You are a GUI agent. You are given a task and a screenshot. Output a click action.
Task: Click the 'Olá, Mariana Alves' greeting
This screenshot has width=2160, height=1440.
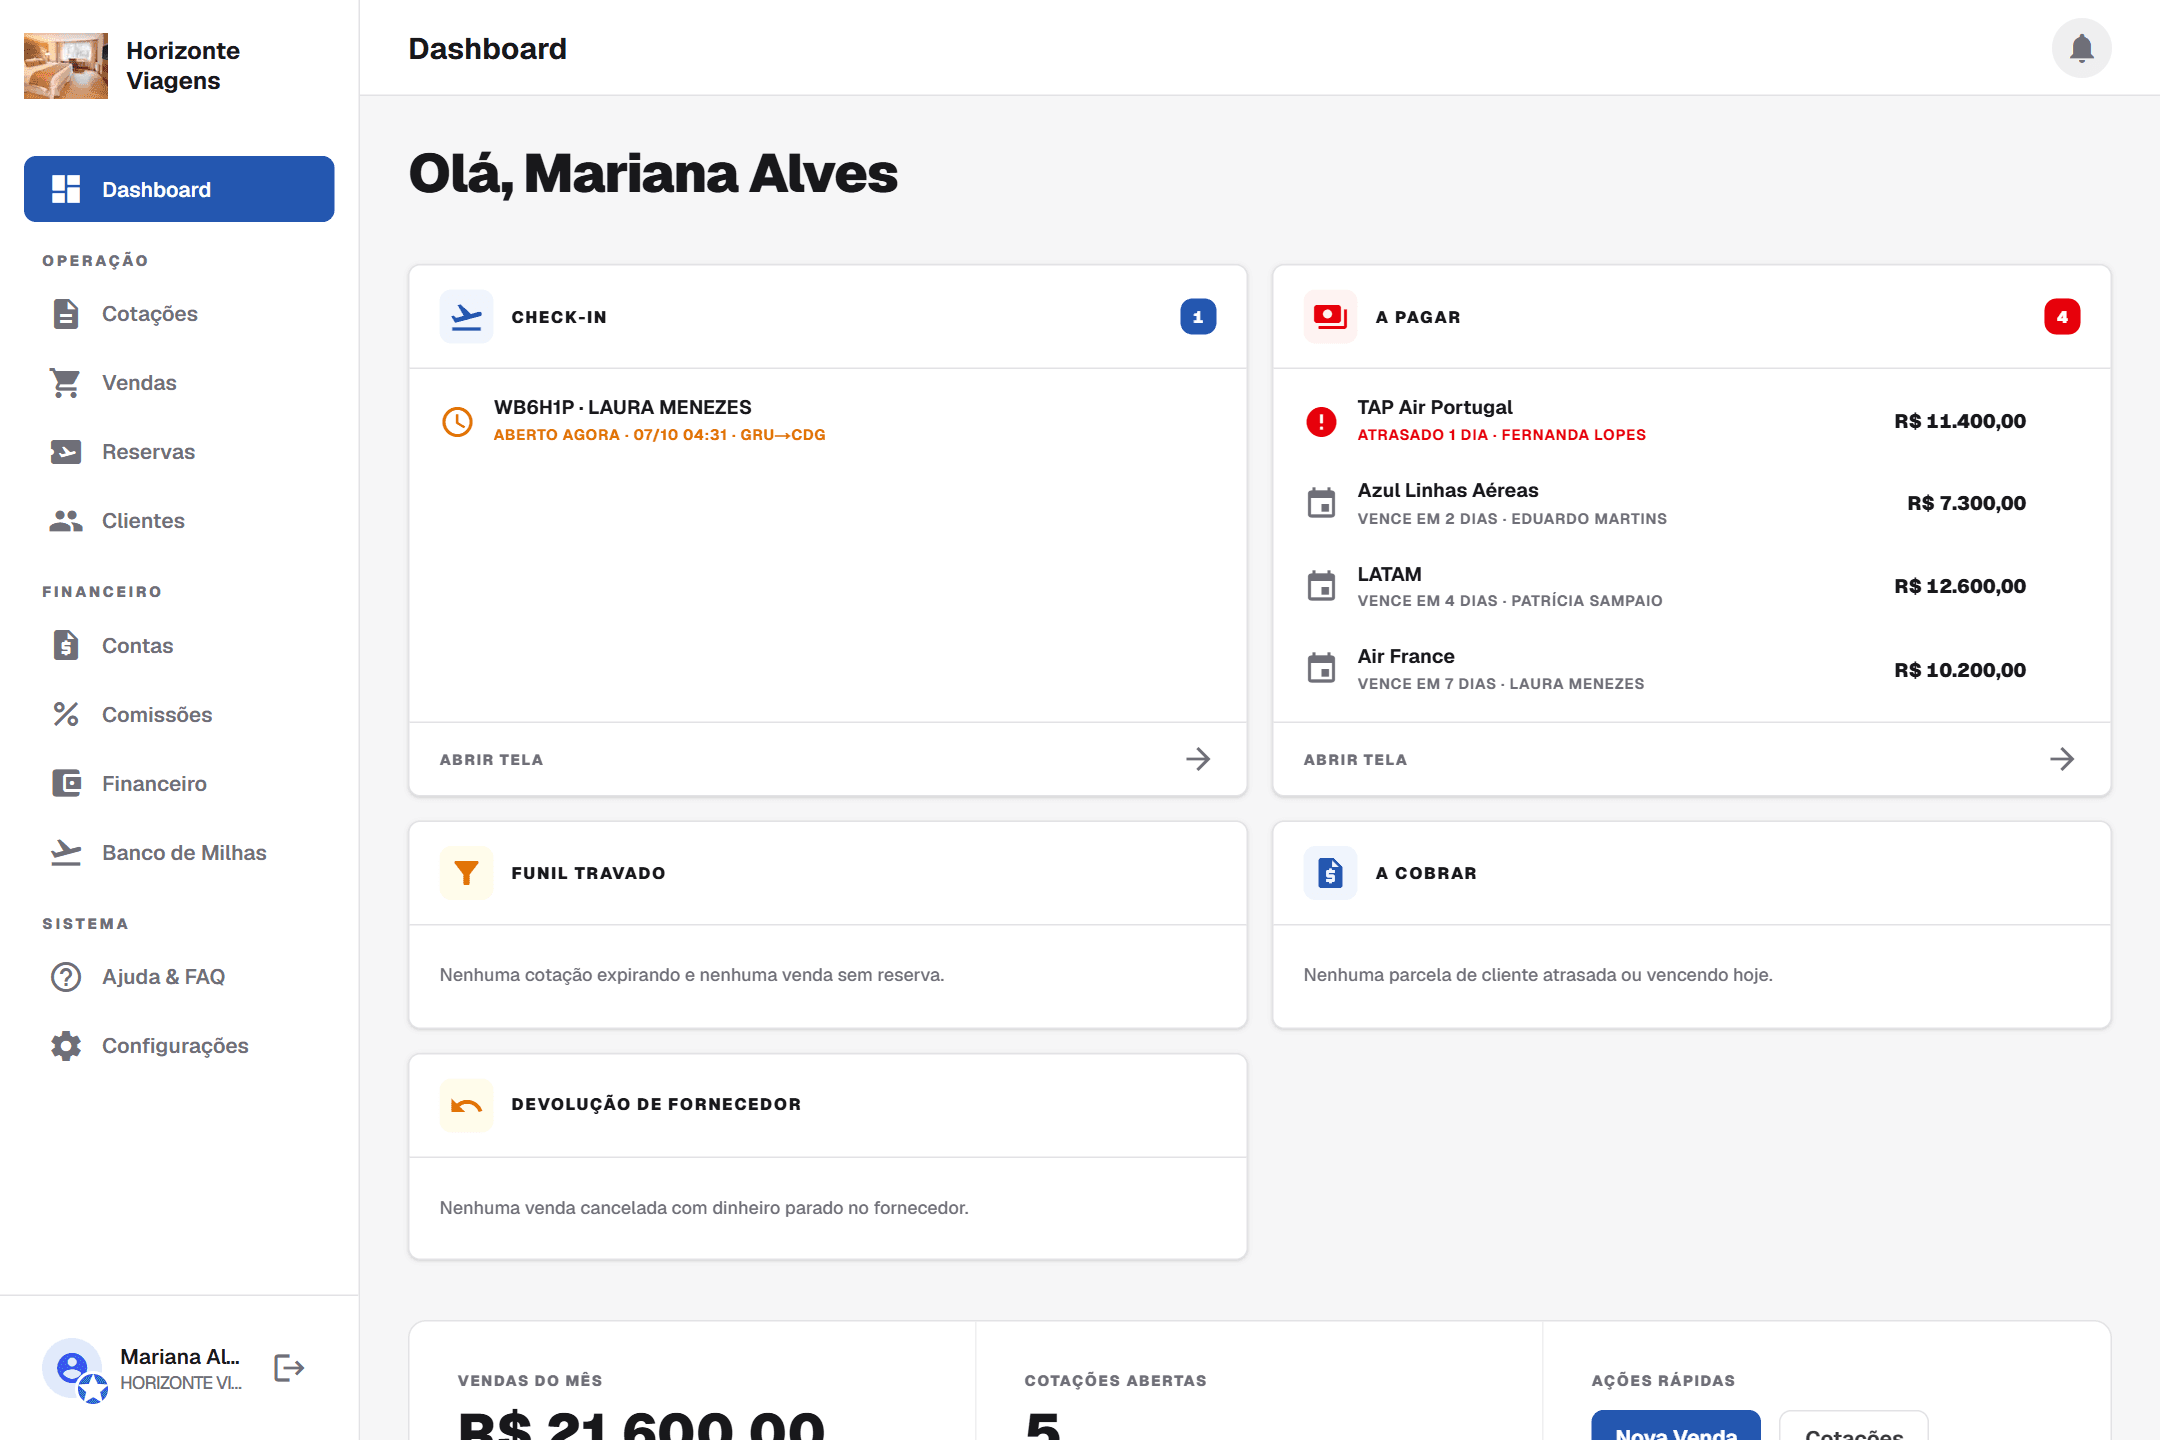click(x=653, y=173)
